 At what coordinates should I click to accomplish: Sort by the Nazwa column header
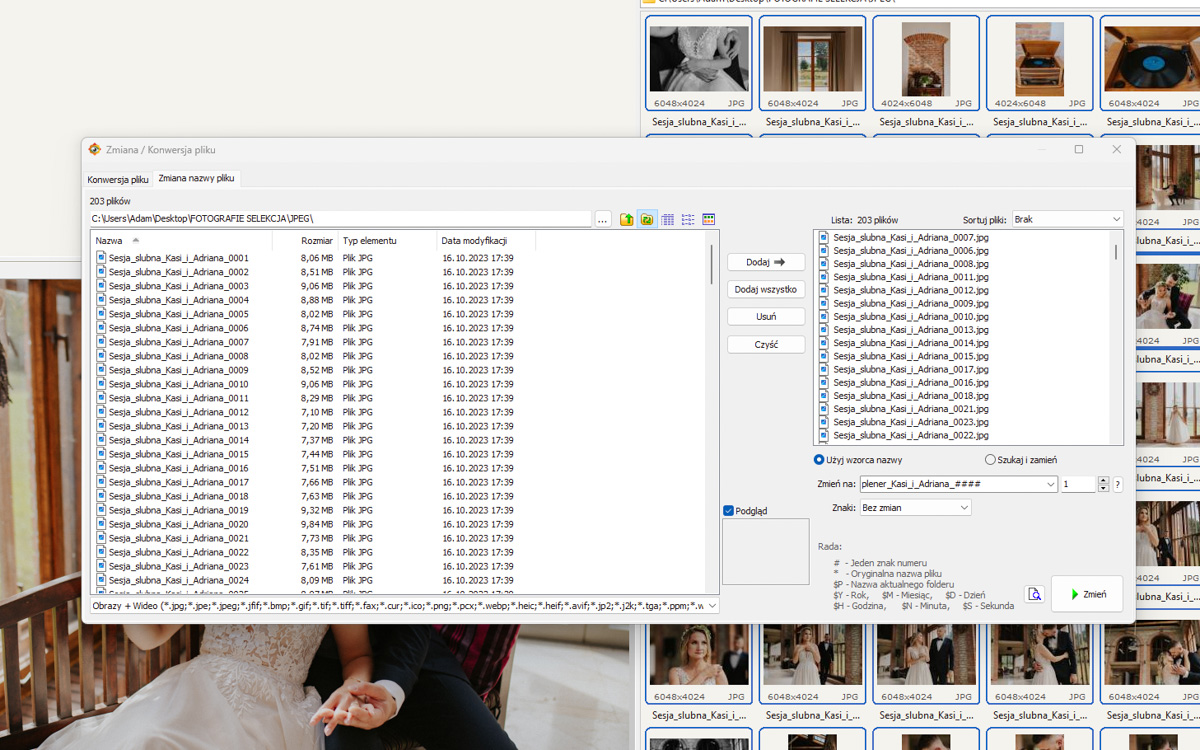click(x=181, y=241)
